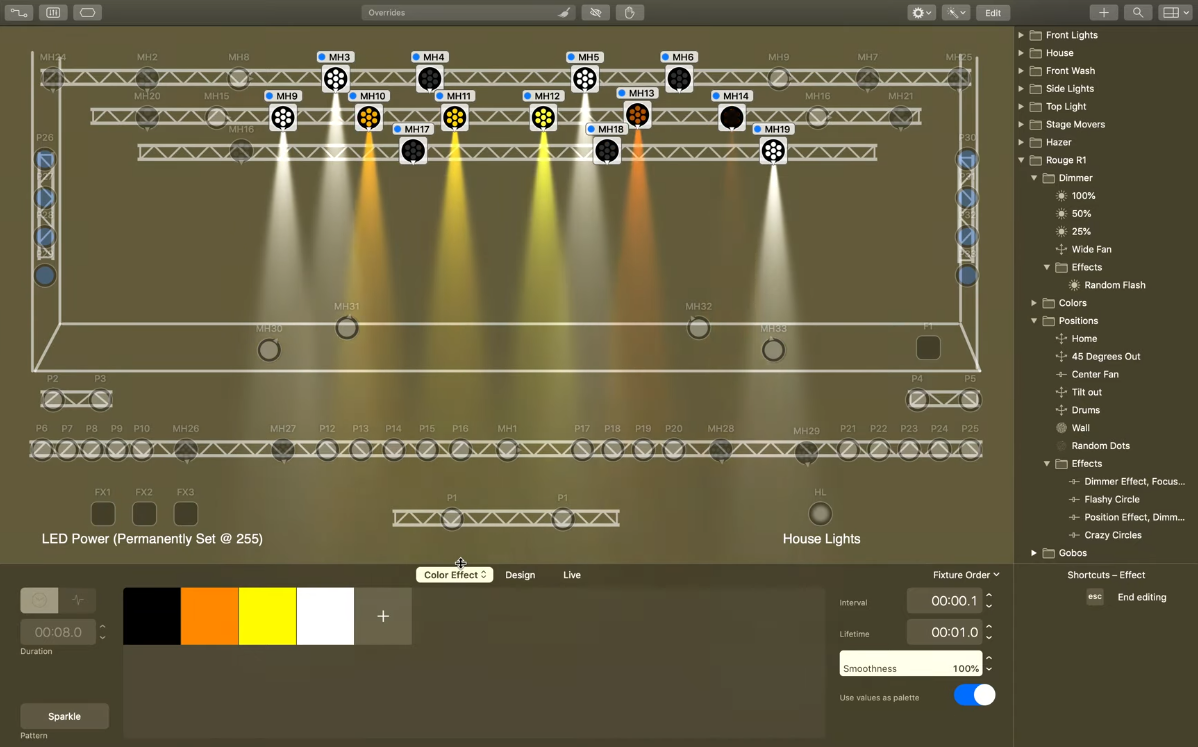
Task: Expand the Front Lights folder
Action: (x=1021, y=35)
